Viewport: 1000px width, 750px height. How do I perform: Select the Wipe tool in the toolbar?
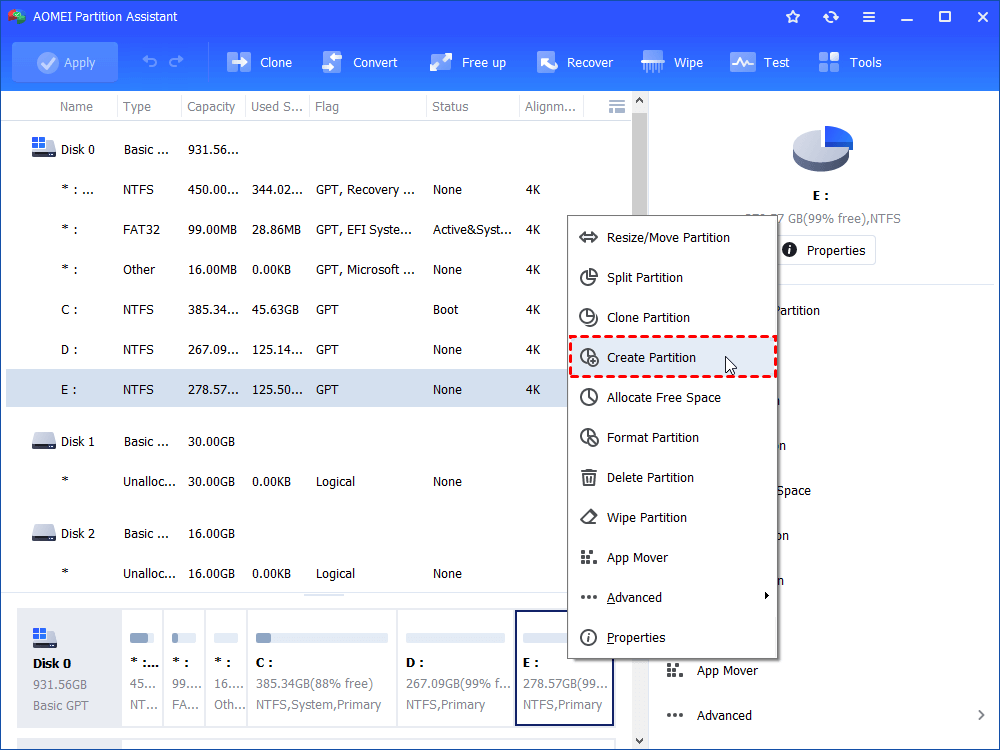(672, 61)
